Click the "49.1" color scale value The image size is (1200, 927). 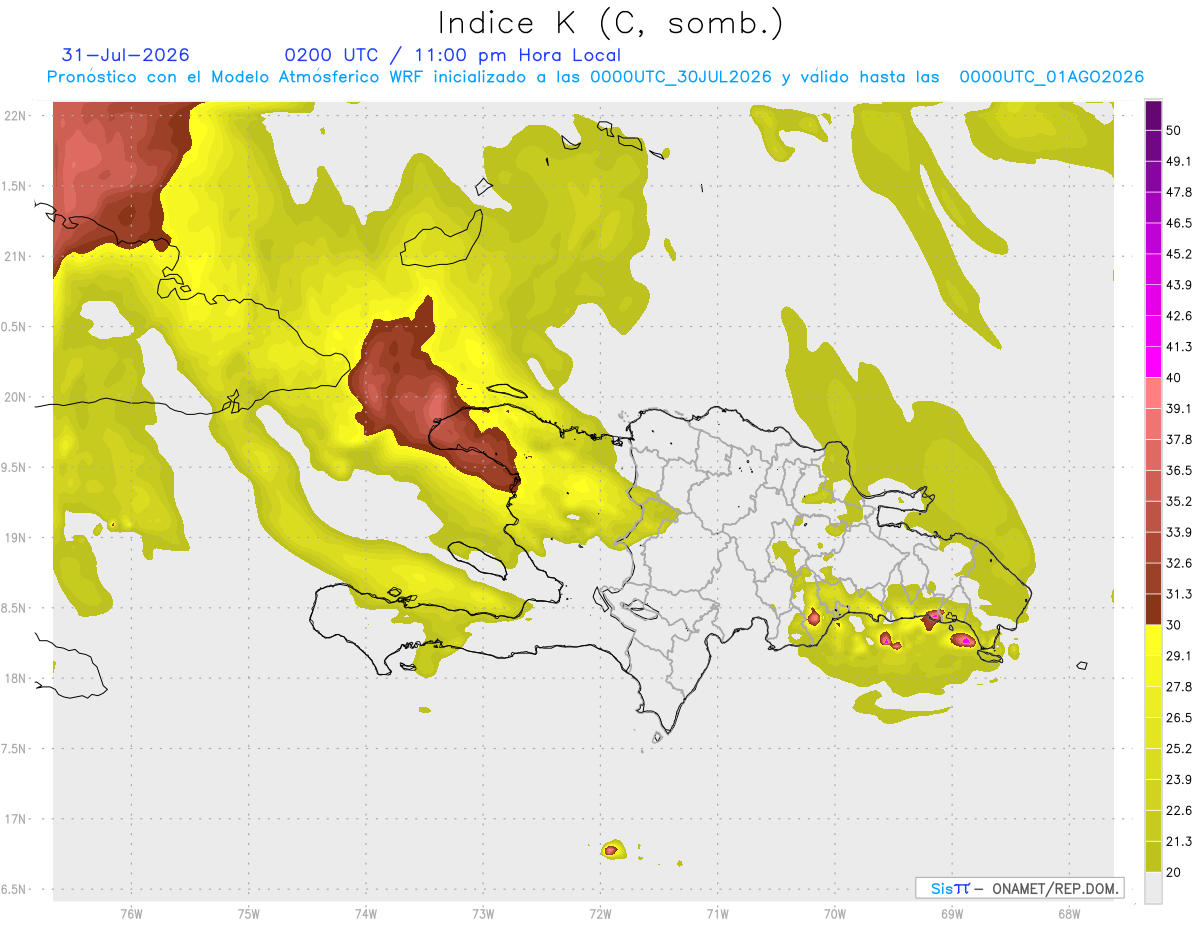[x=1179, y=162]
